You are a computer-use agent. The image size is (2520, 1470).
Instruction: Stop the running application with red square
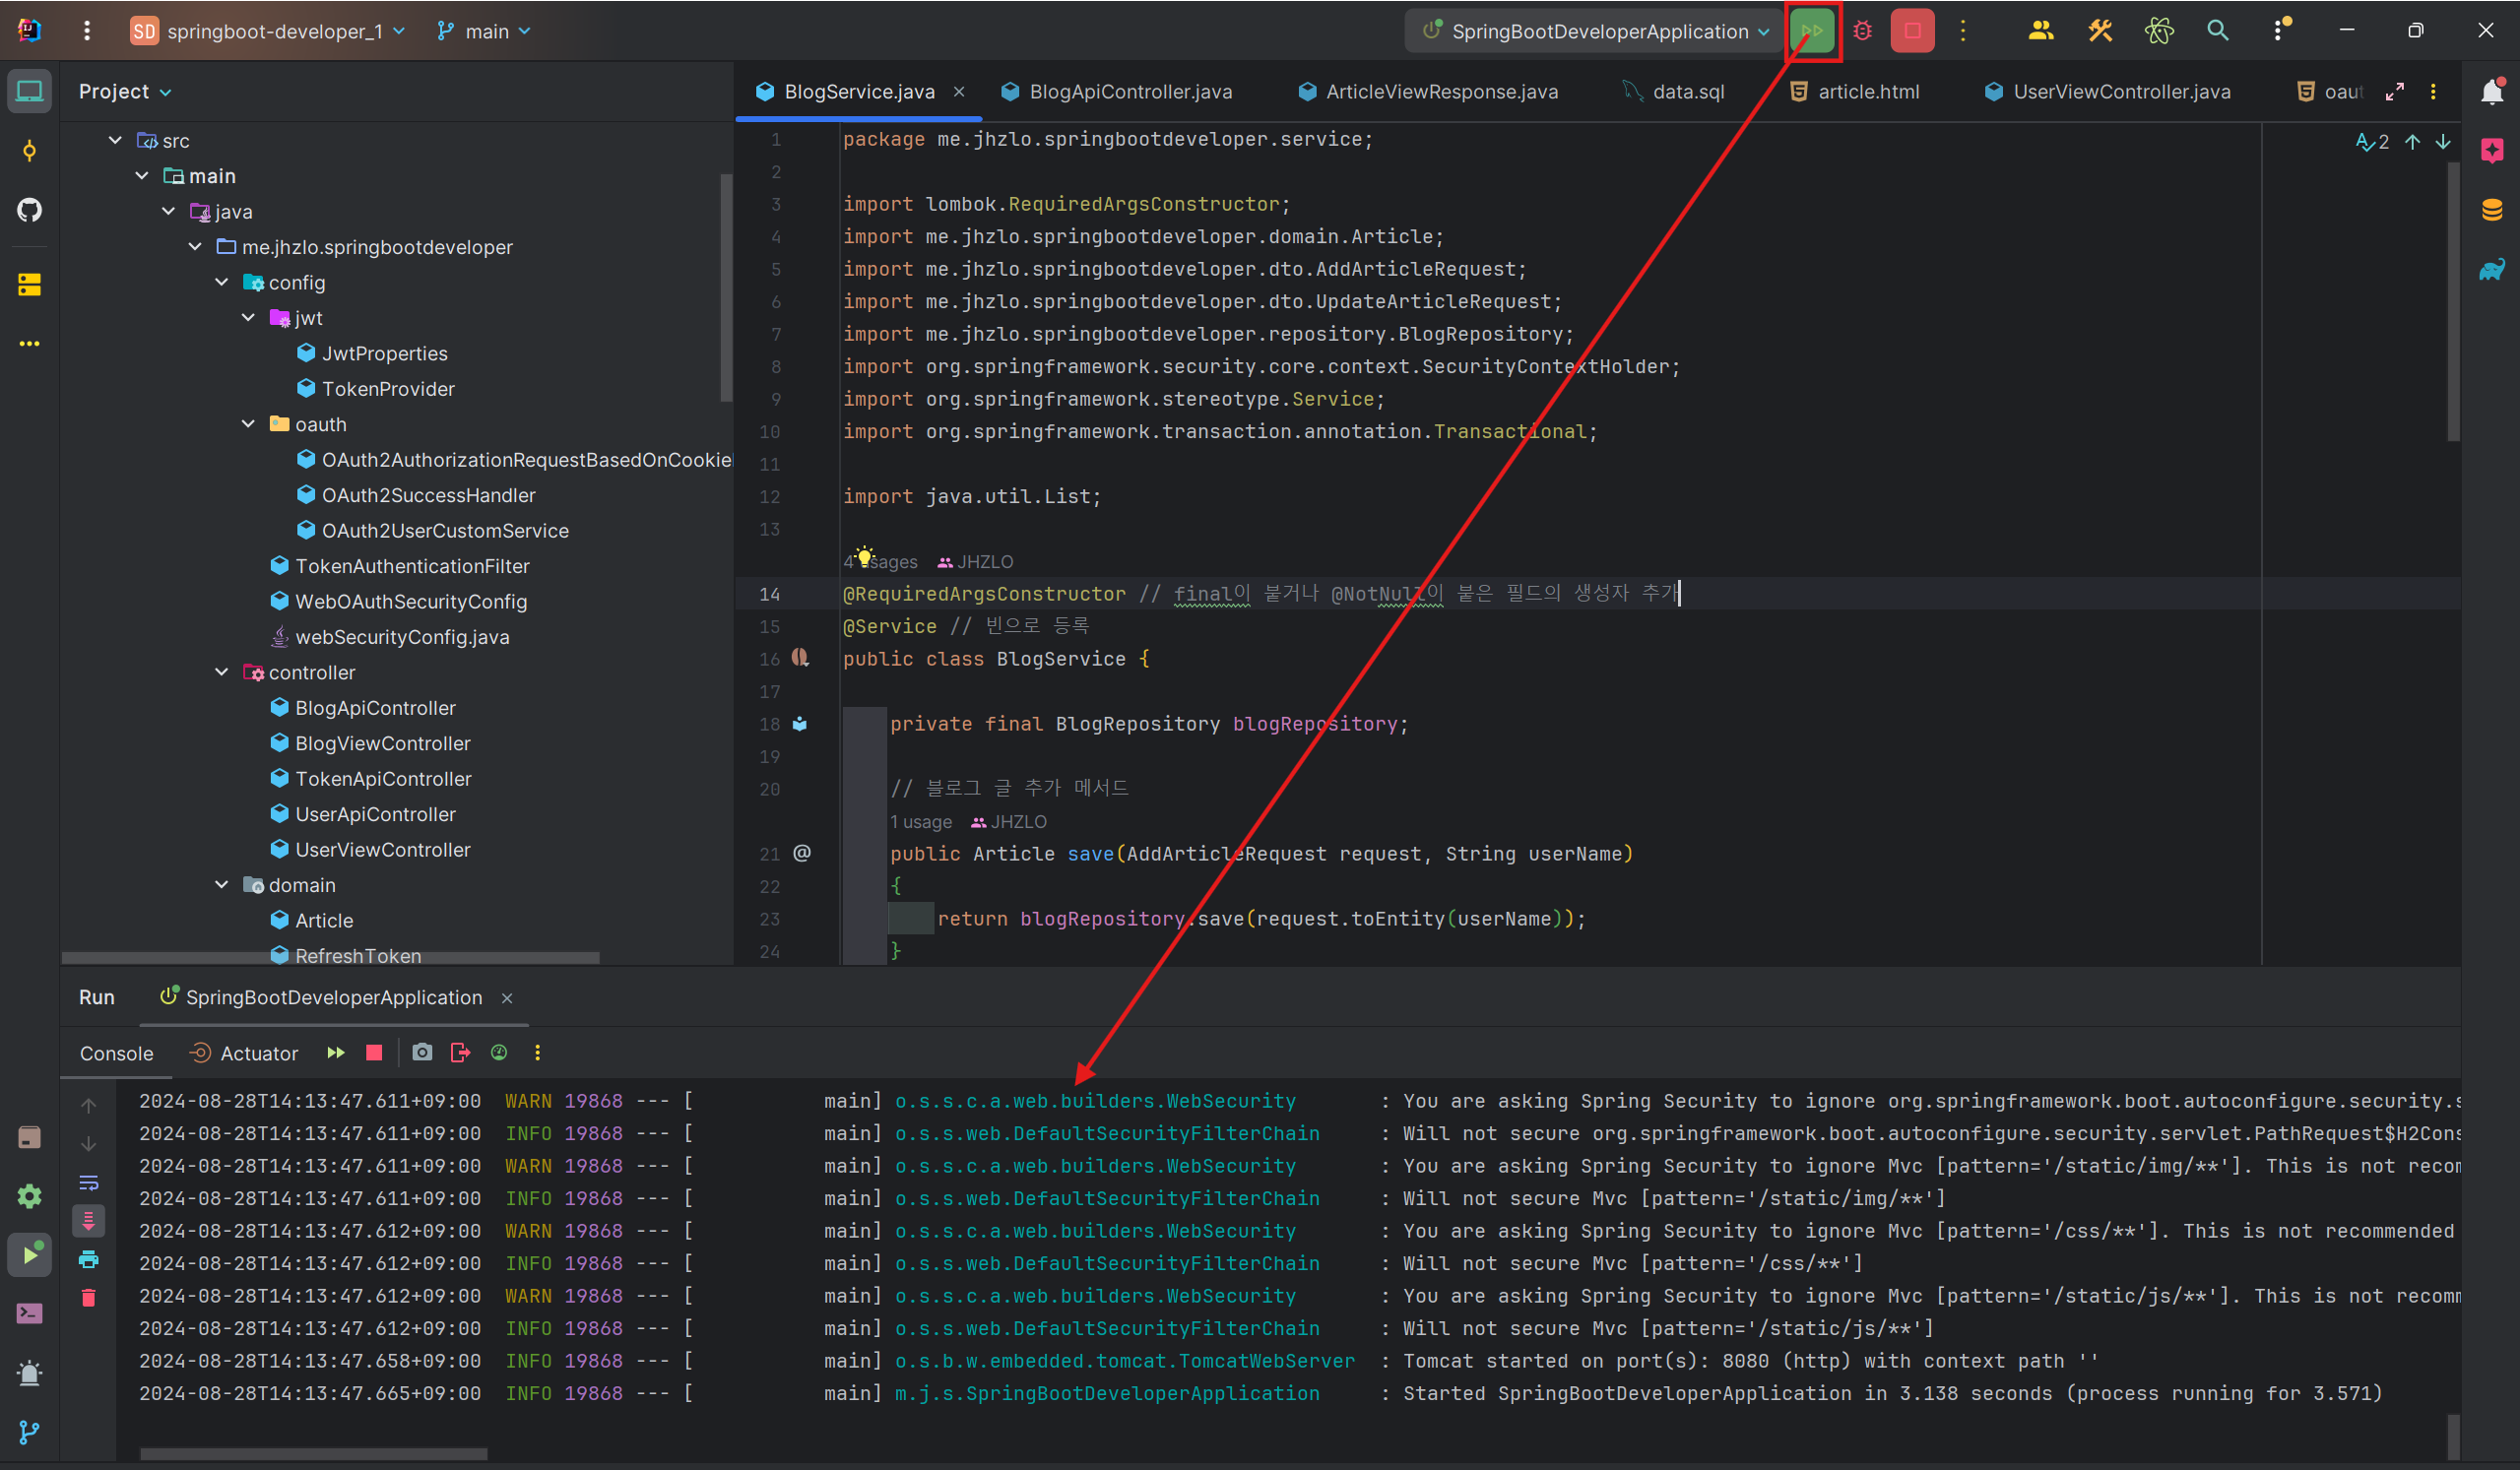tap(1912, 31)
